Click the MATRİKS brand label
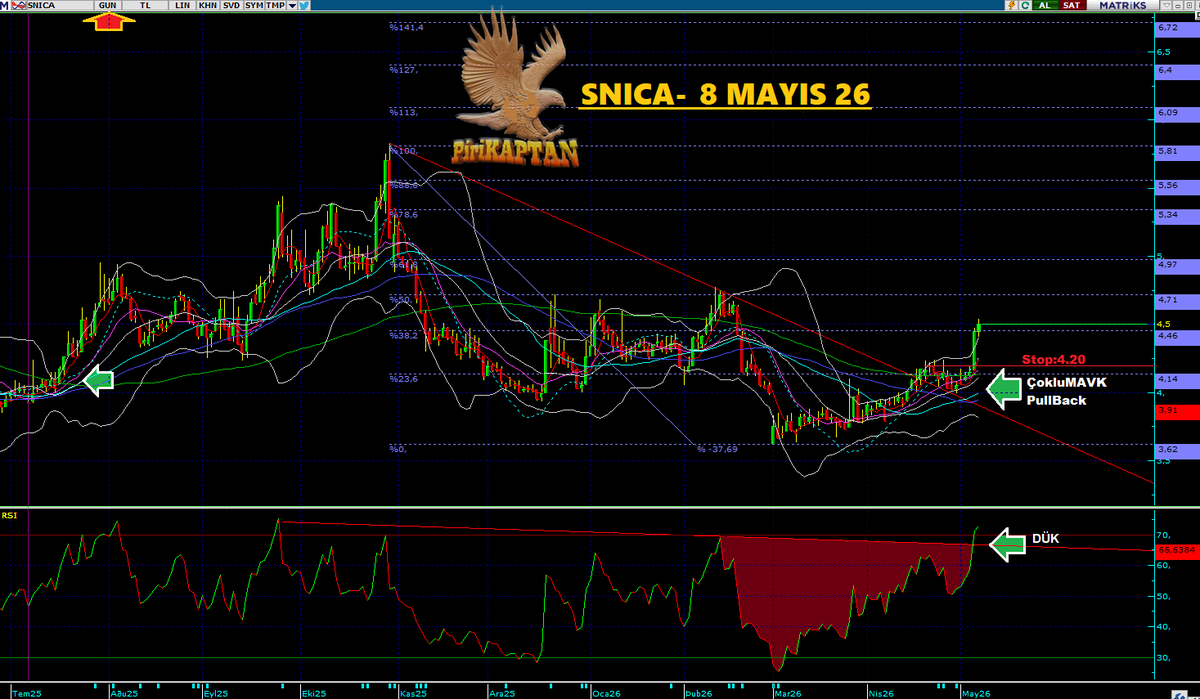The height and width of the screenshot is (699, 1200). coord(1123,5)
